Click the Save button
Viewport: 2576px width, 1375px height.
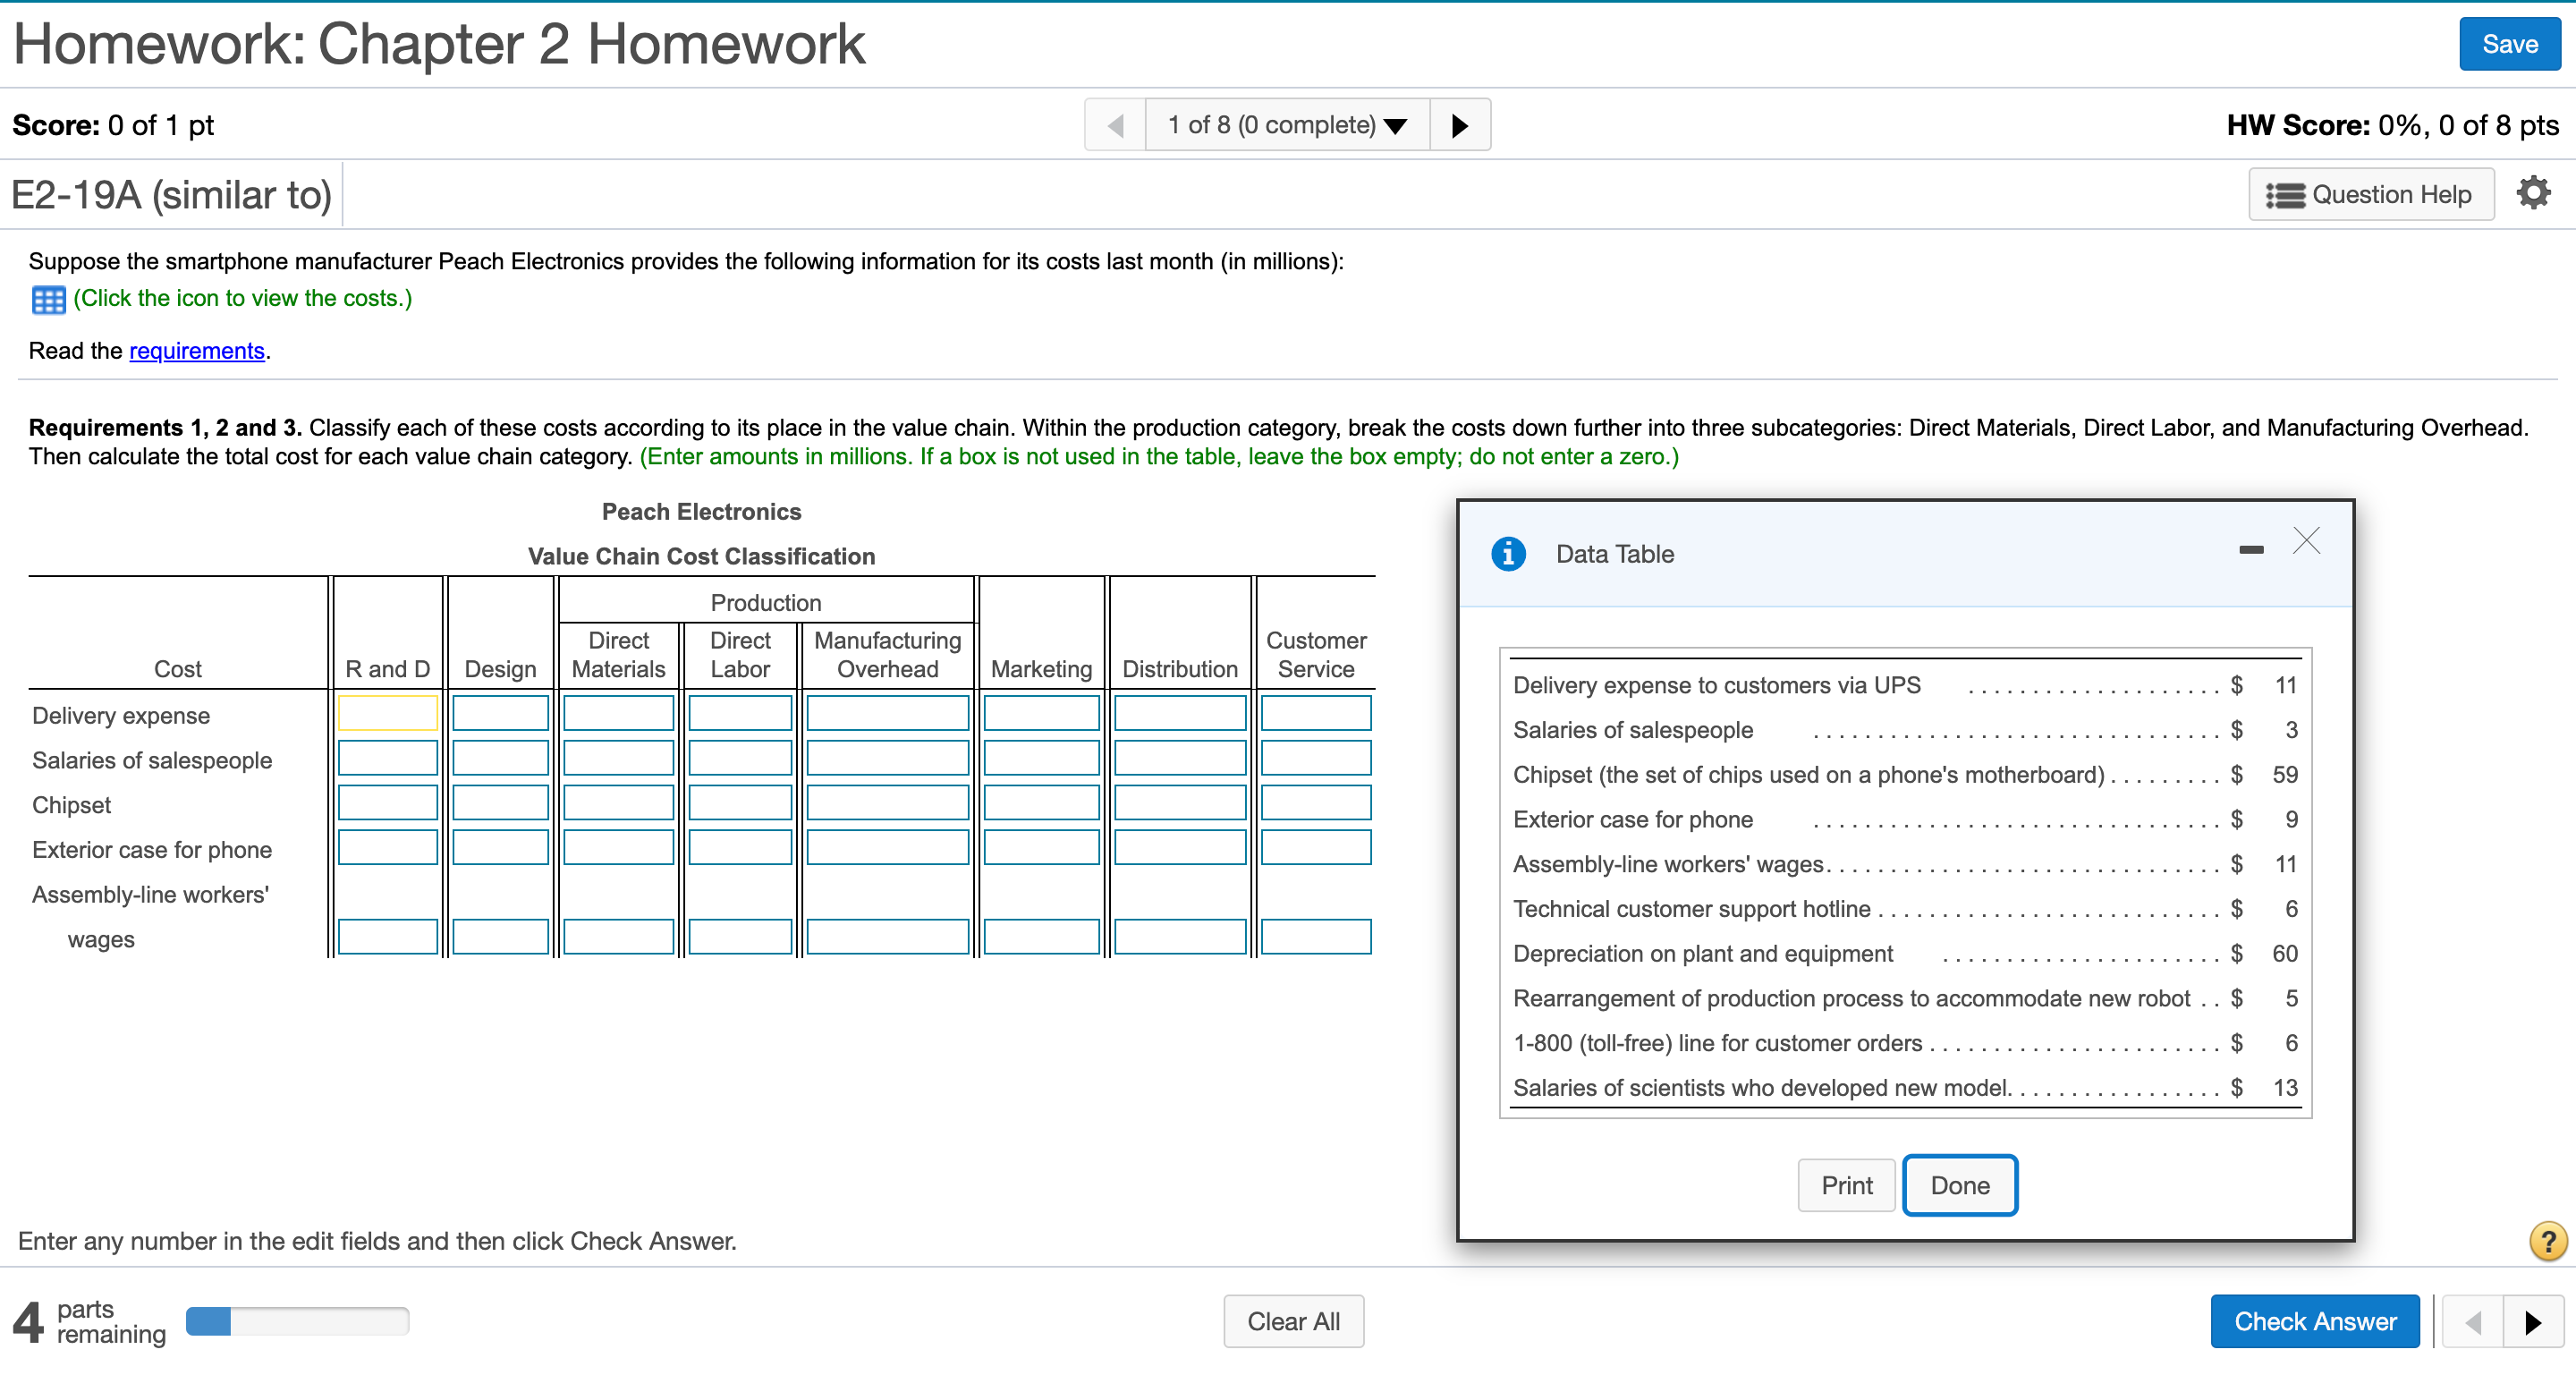pyautogui.click(x=2508, y=43)
